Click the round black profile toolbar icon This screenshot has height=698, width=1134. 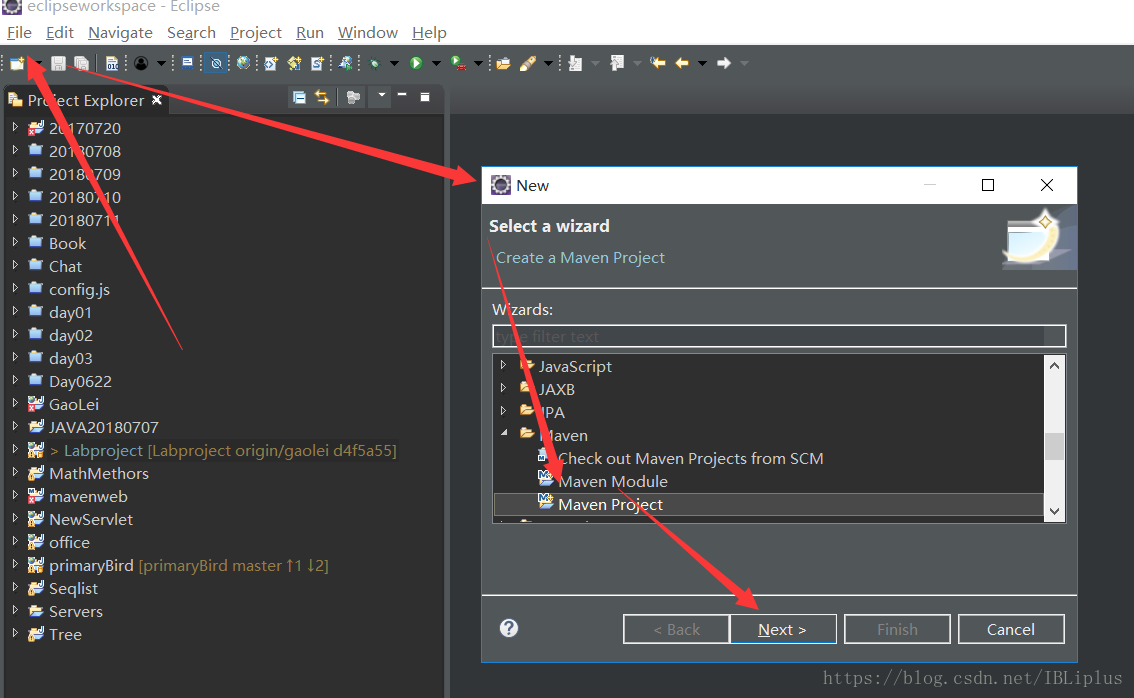(x=141, y=64)
